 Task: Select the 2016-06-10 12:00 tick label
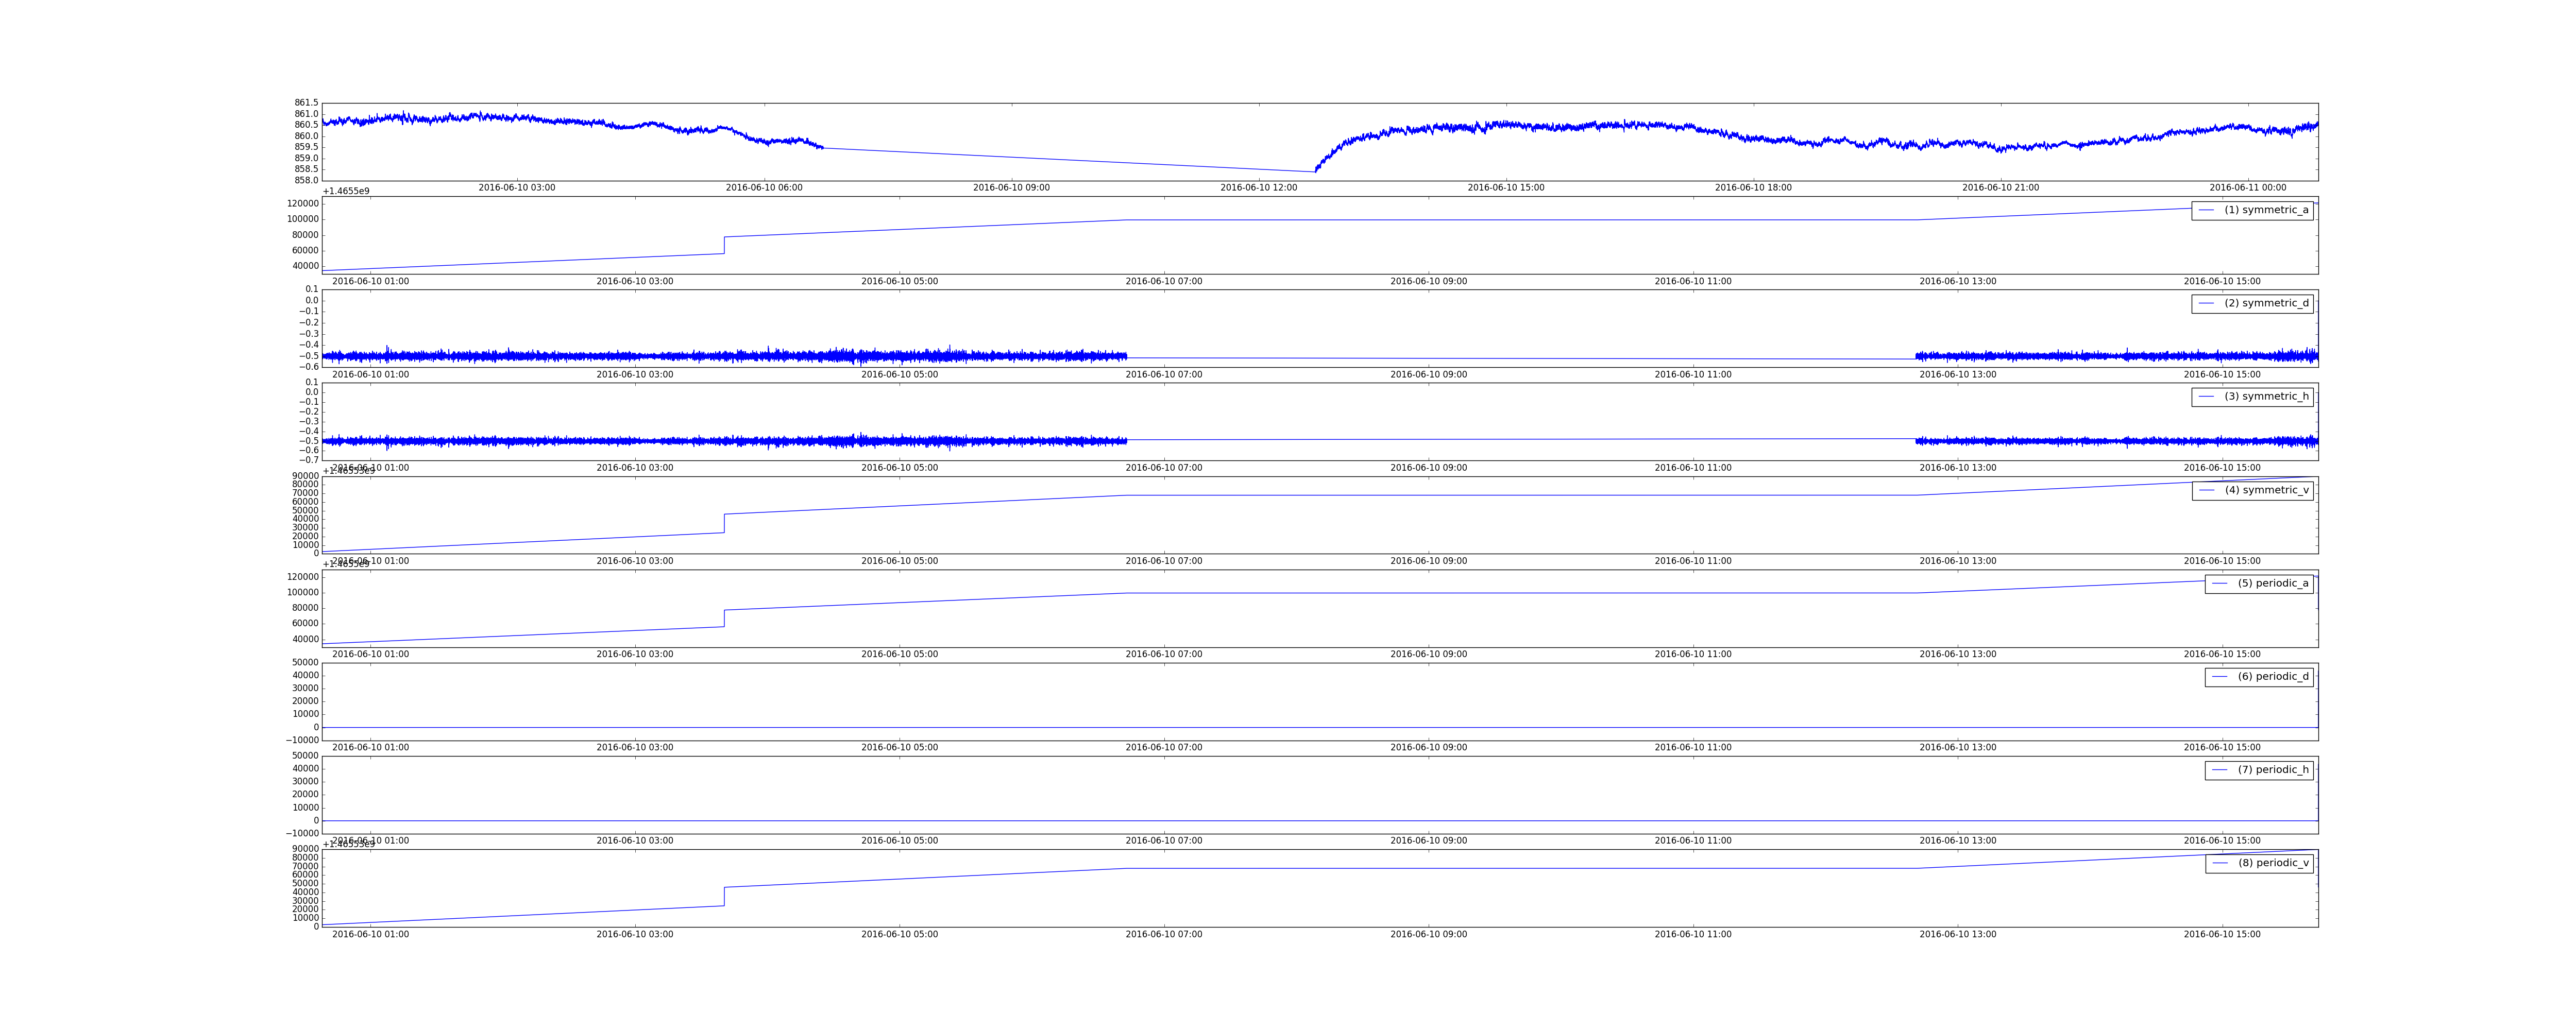1259,188
